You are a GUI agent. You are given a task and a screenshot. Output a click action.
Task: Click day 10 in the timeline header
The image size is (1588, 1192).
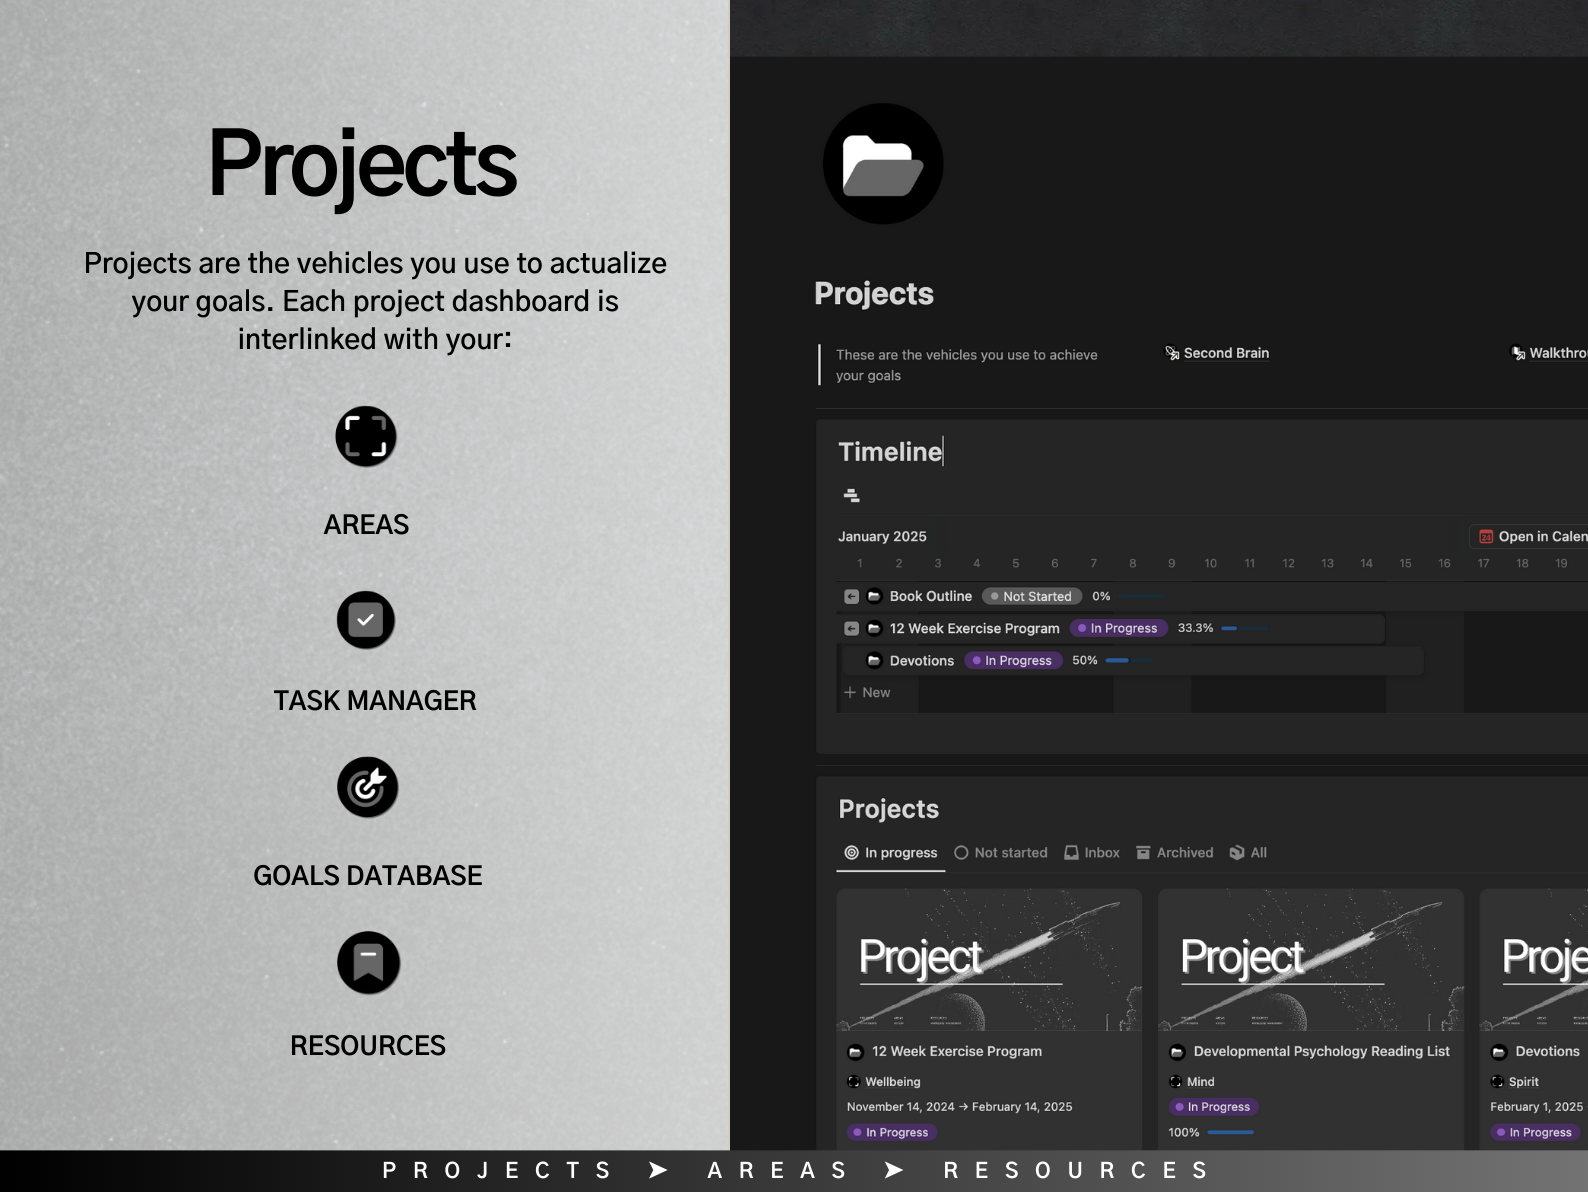1210,564
